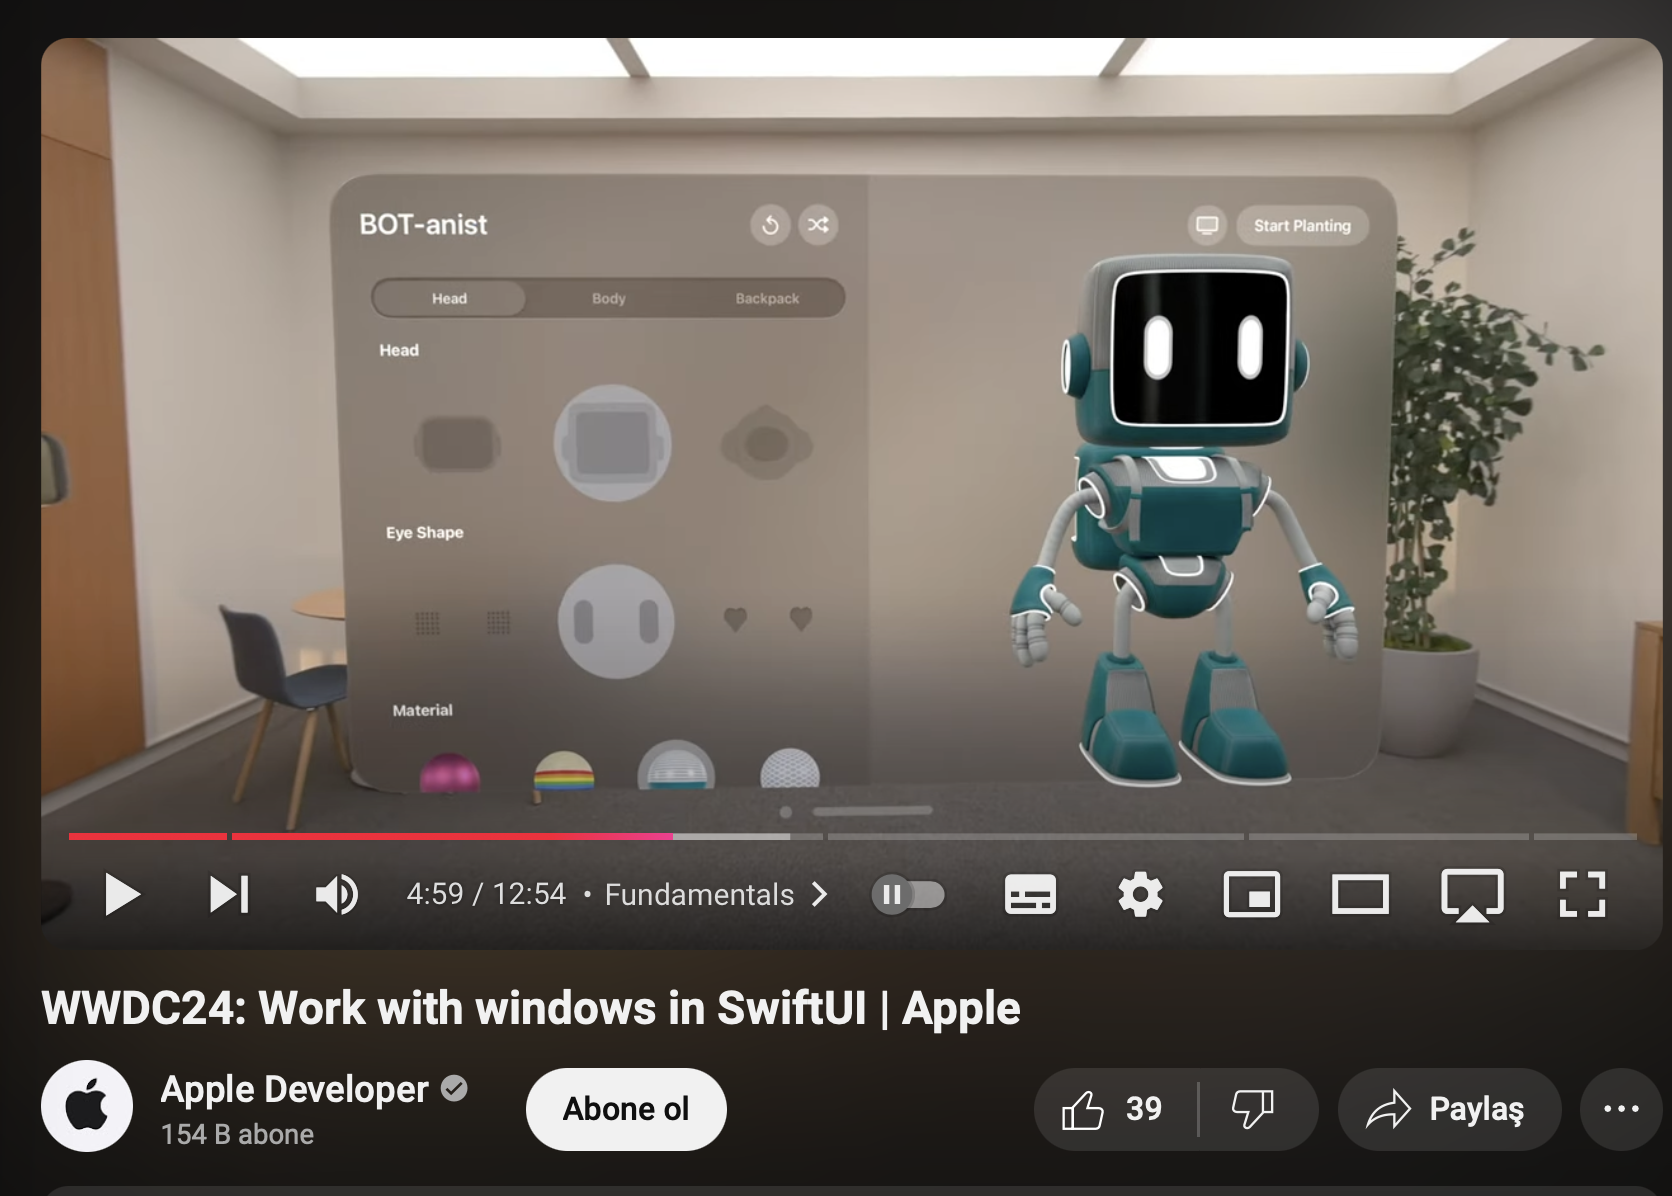Enter fullscreen mode
Image resolution: width=1672 pixels, height=1196 pixels.
(1582, 894)
